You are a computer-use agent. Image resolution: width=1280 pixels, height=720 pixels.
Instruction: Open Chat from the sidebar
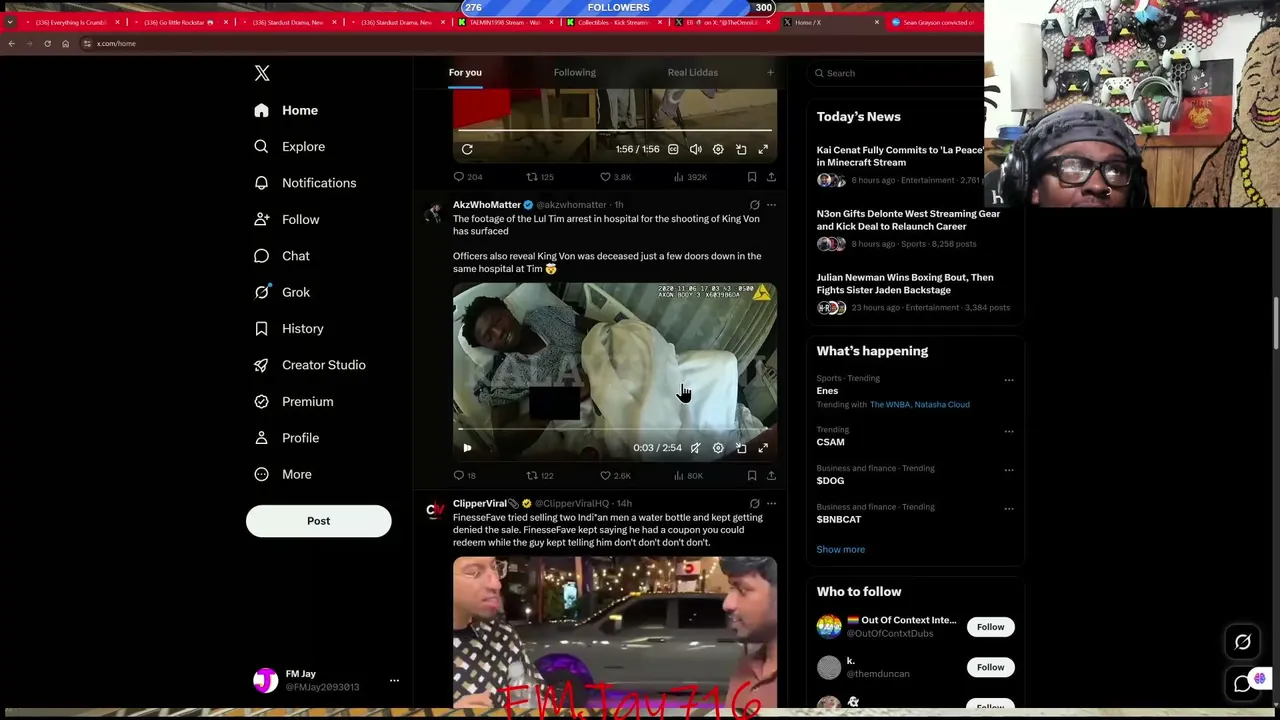(282, 256)
